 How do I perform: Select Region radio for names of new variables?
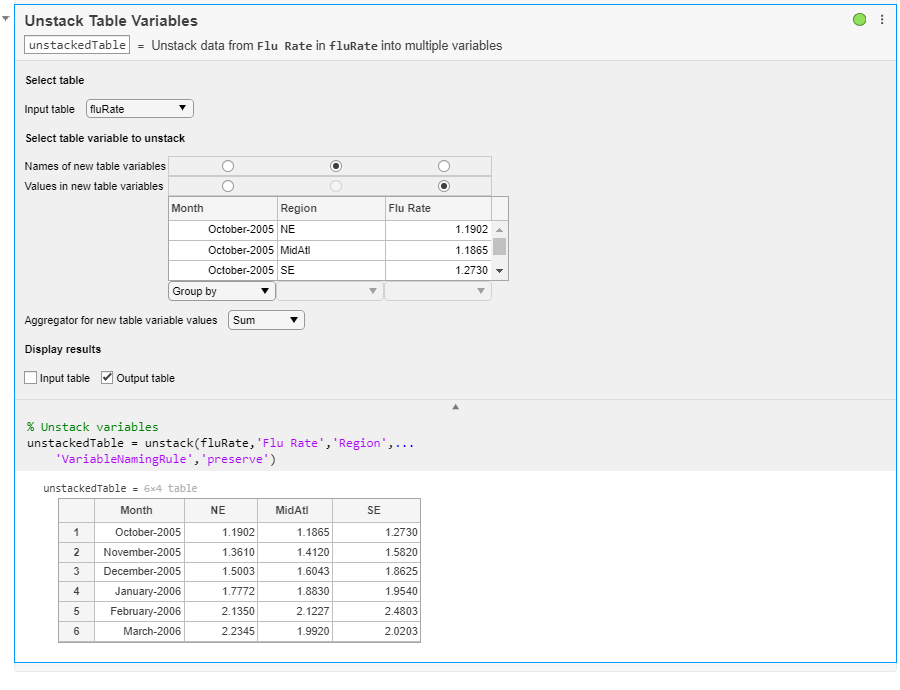[336, 166]
